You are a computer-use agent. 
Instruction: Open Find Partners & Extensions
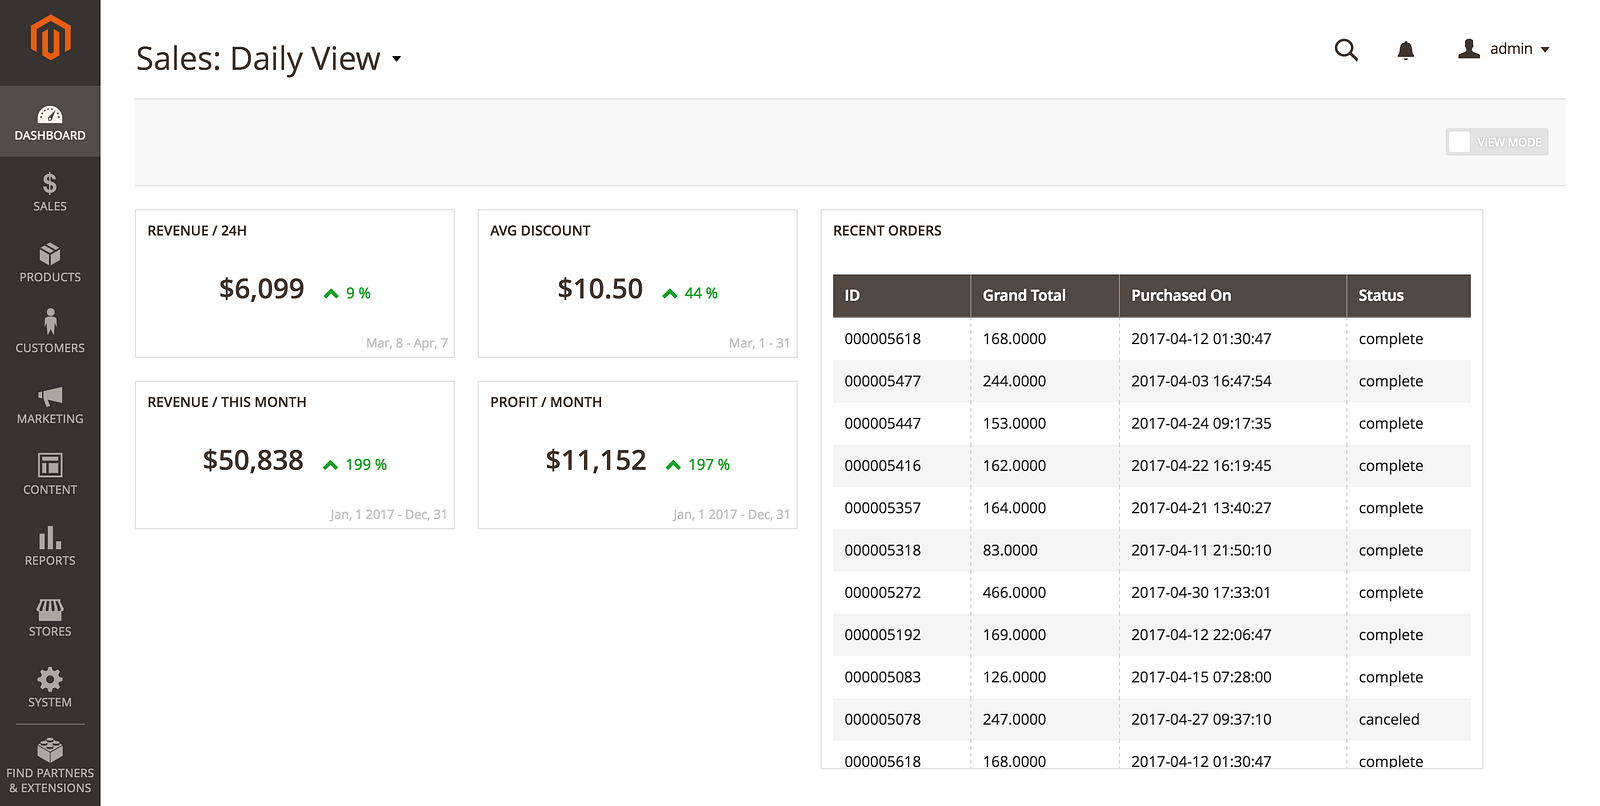coord(50,766)
